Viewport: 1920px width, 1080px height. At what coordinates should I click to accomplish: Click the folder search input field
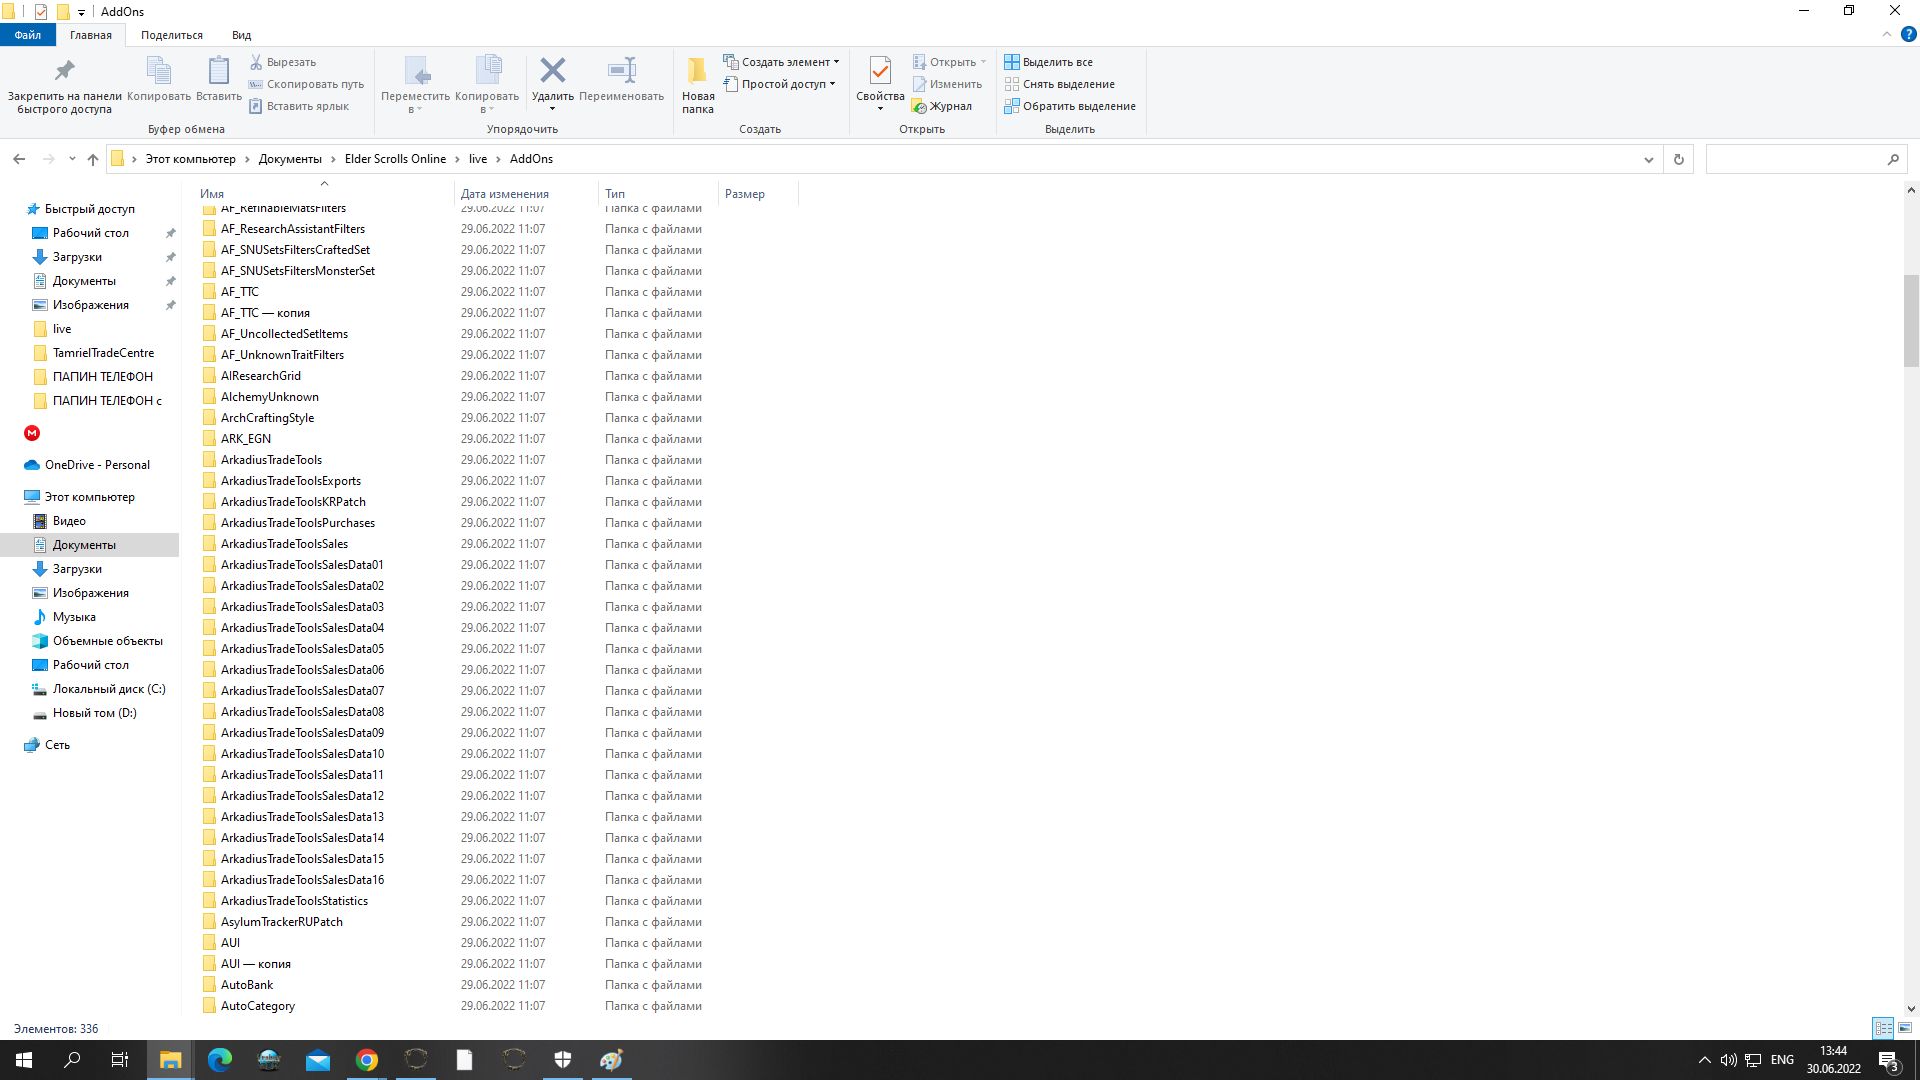click(1806, 159)
